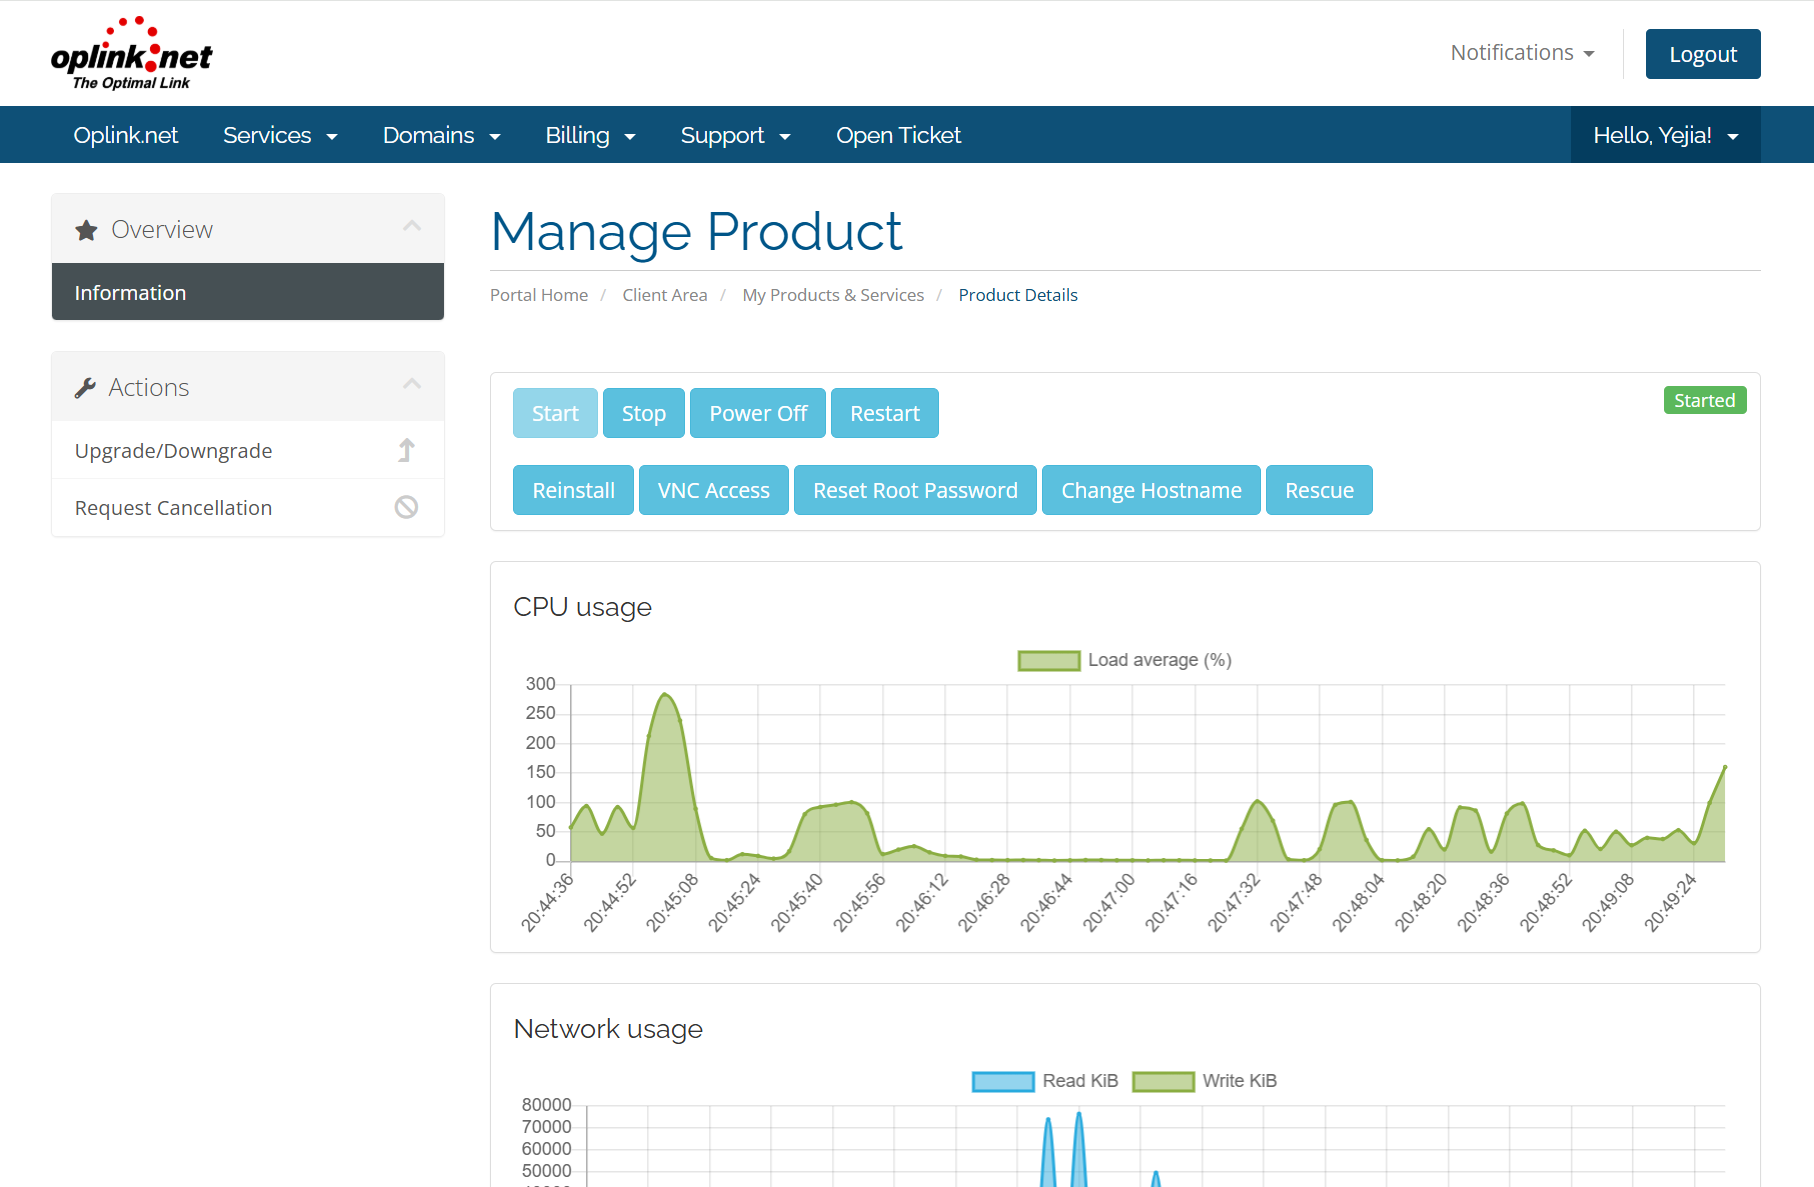
Task: Click the Restart button
Action: [x=885, y=413]
